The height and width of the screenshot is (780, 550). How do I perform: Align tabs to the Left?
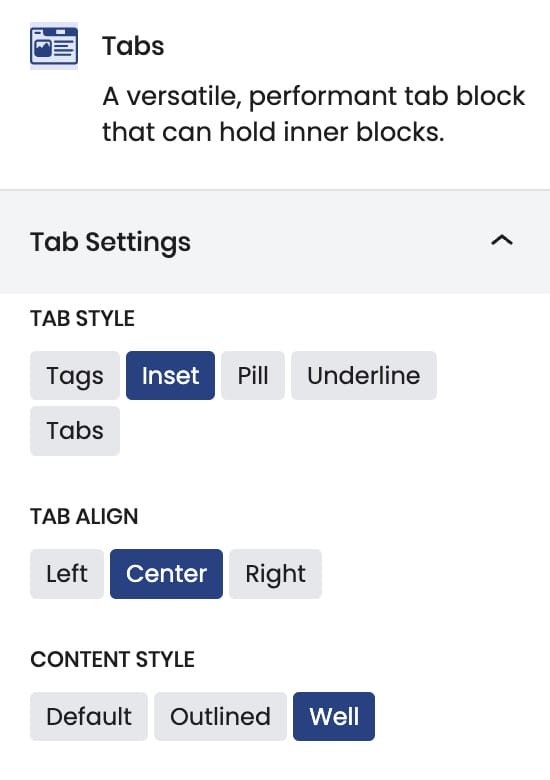click(67, 574)
